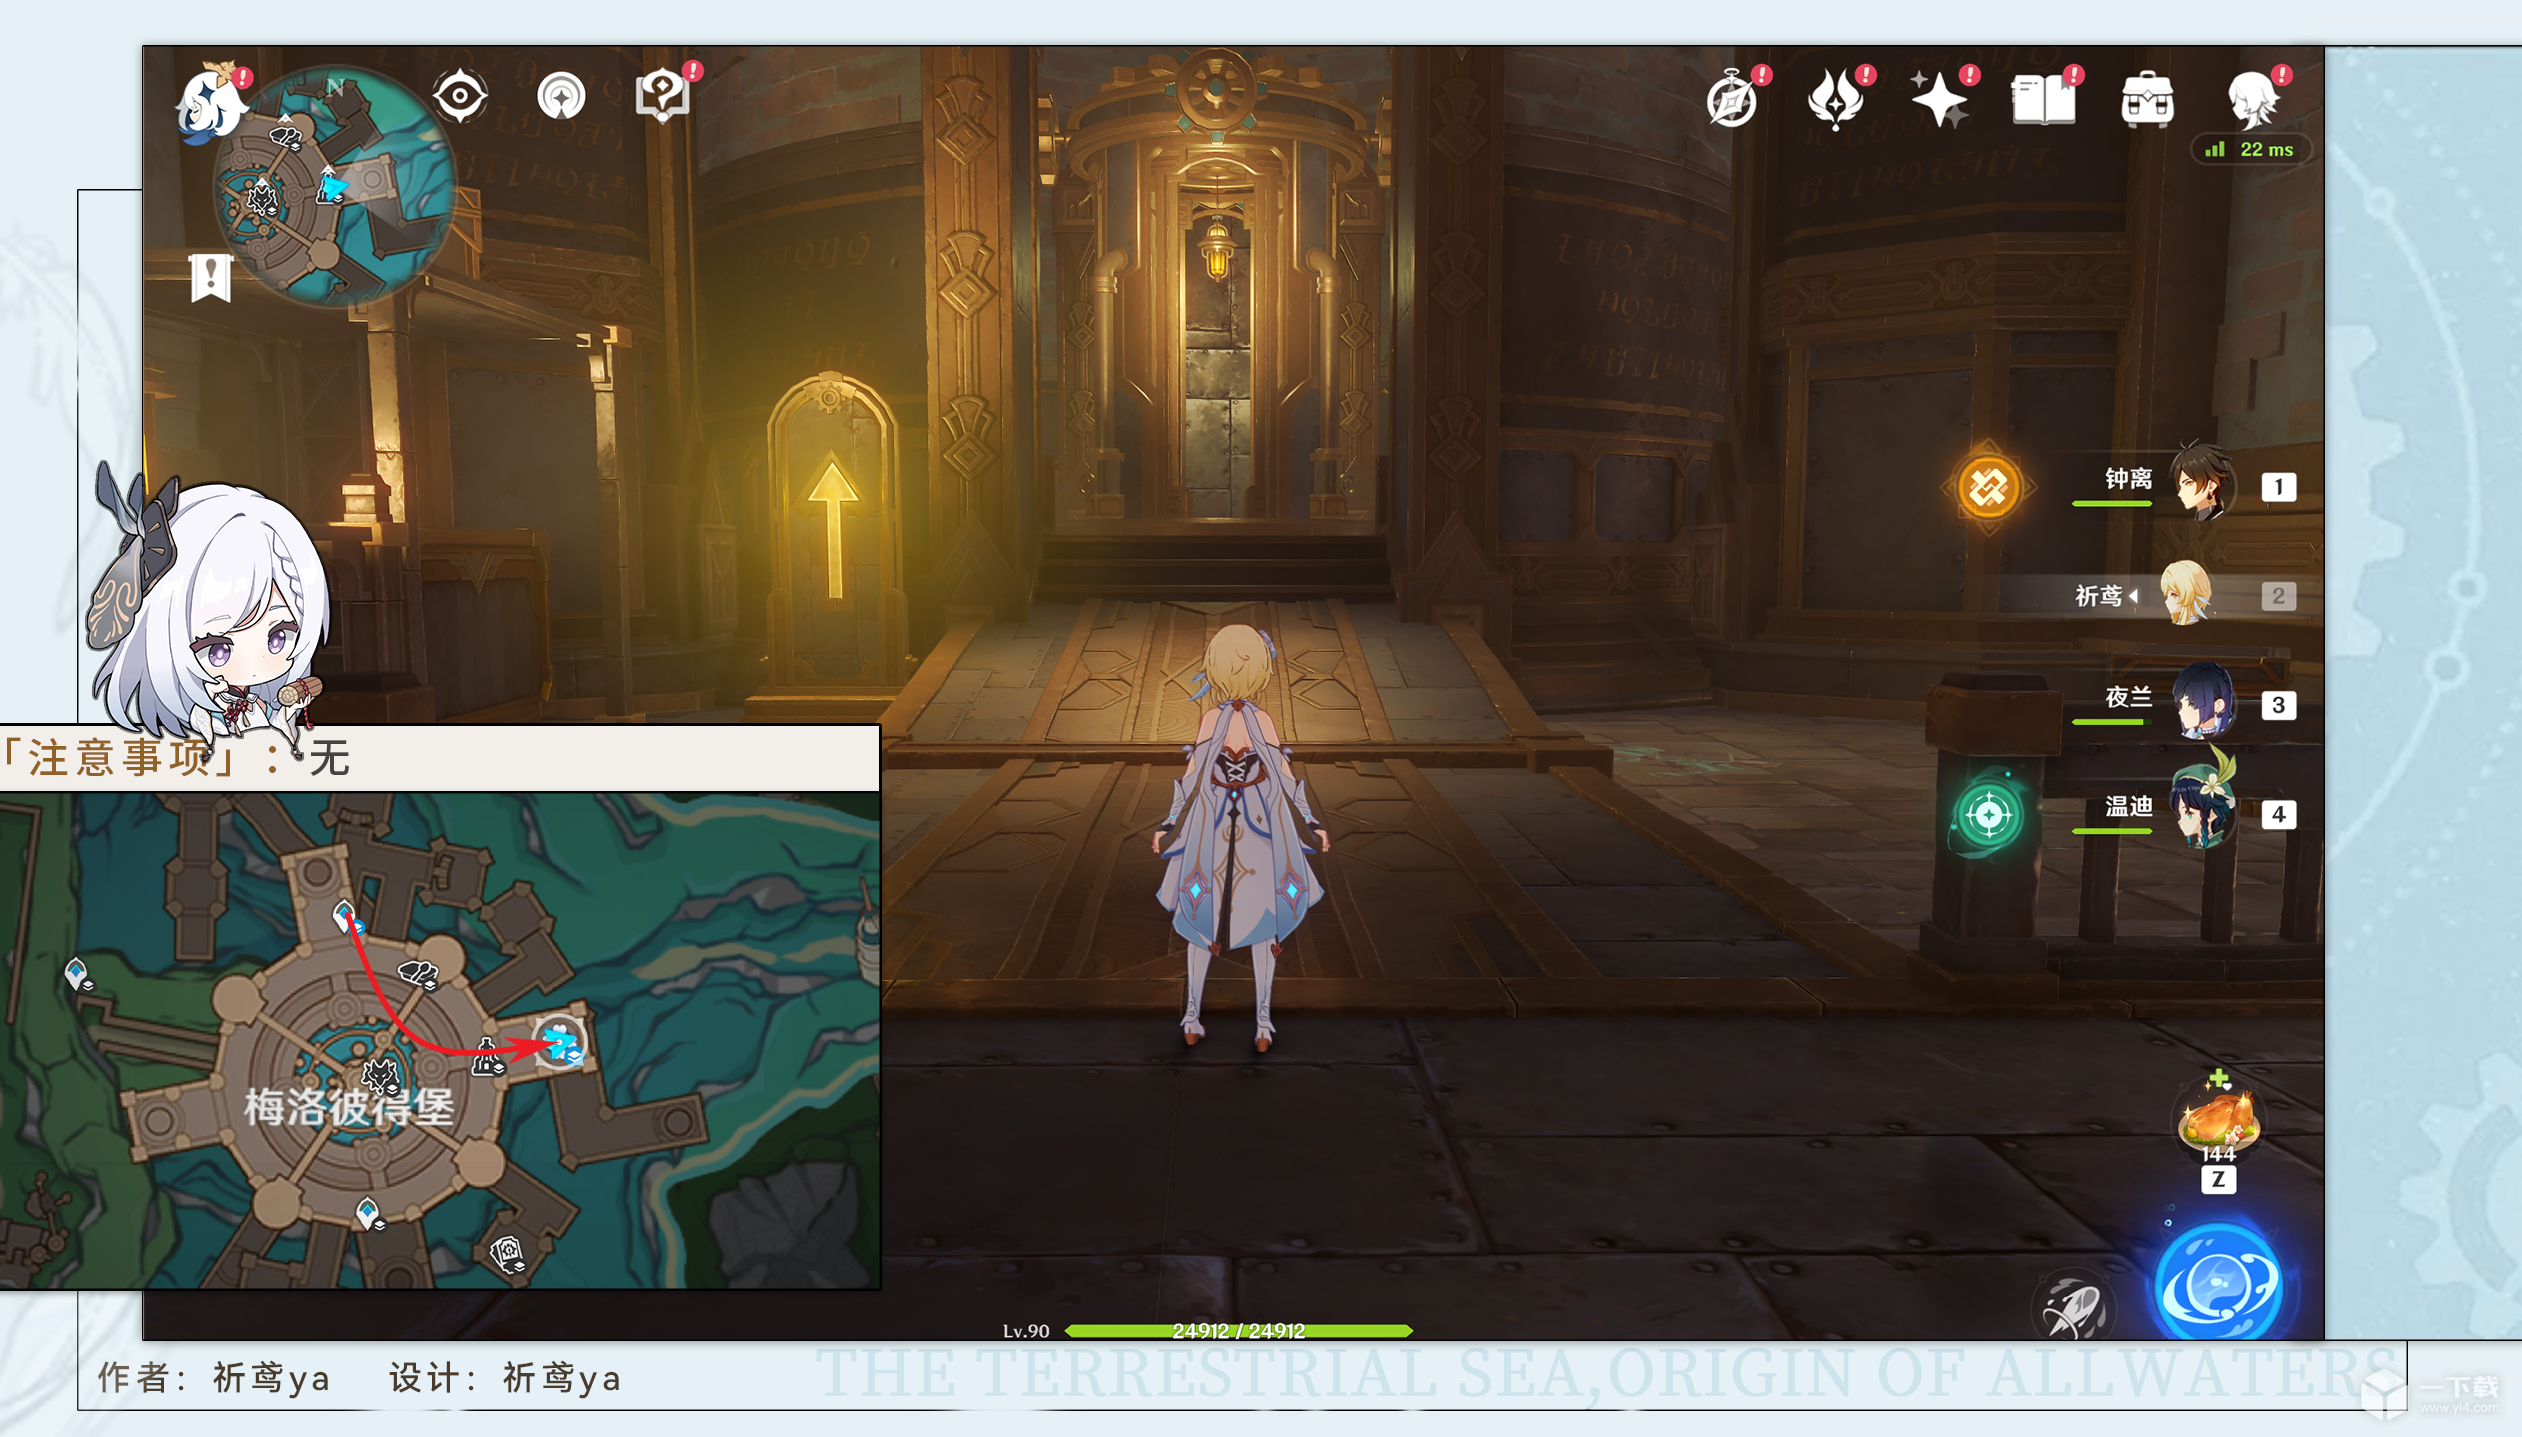This screenshot has width=2522, height=1437.
Task: Click the design credit 设计: 祈鸢ya
Action: [505, 1378]
